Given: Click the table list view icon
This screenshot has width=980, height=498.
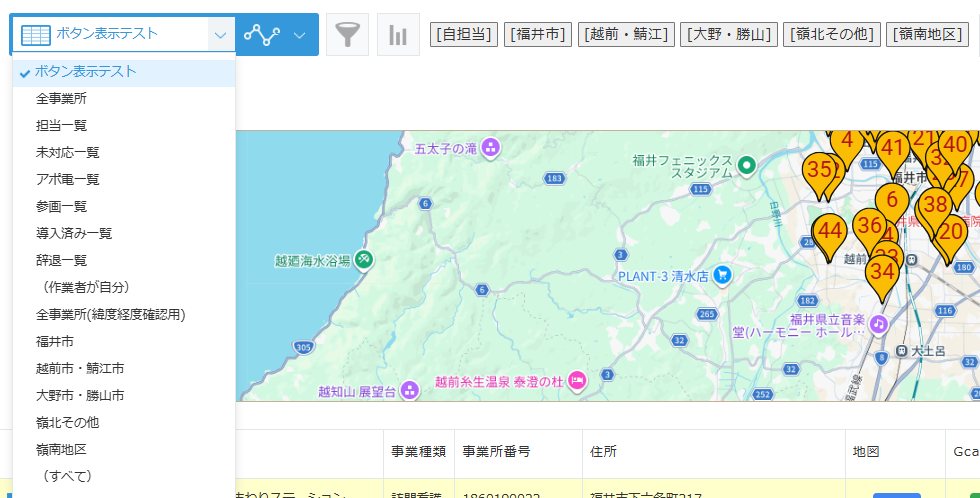Looking at the screenshot, I should 36,35.
